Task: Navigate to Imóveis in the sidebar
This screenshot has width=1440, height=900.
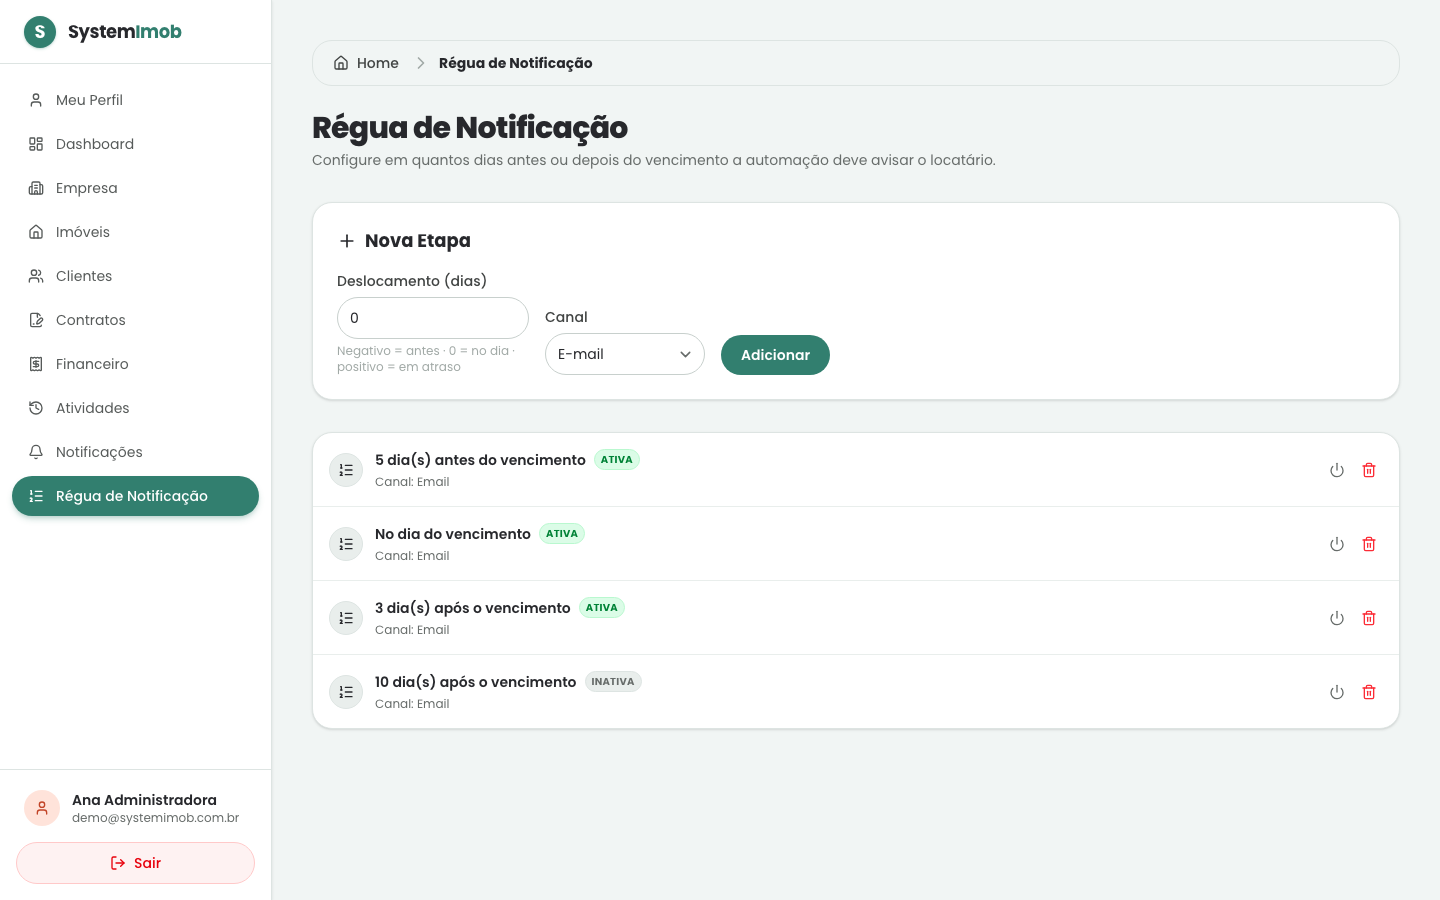Action: tap(135, 232)
